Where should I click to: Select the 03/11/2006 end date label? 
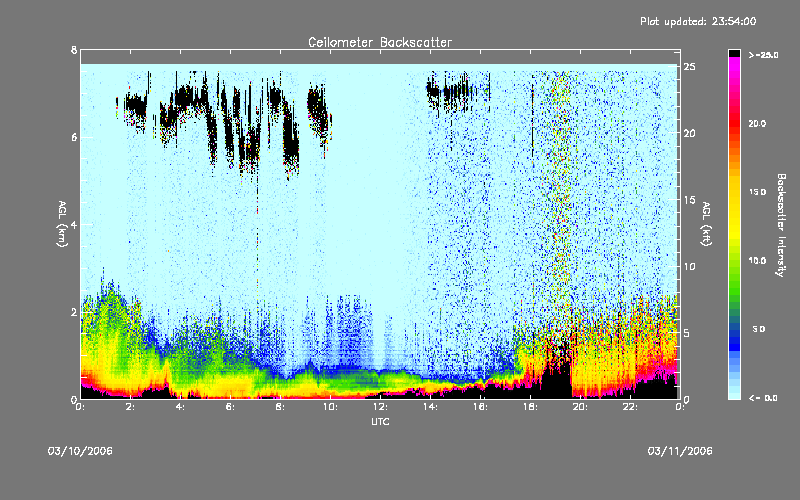tap(680, 451)
